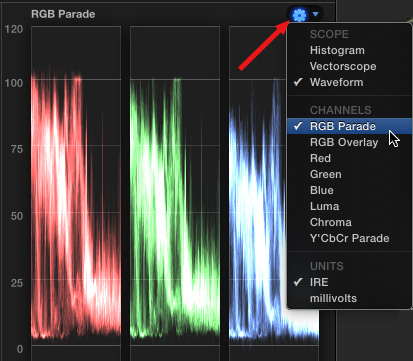Click the 25 scale label

pos(17,283)
